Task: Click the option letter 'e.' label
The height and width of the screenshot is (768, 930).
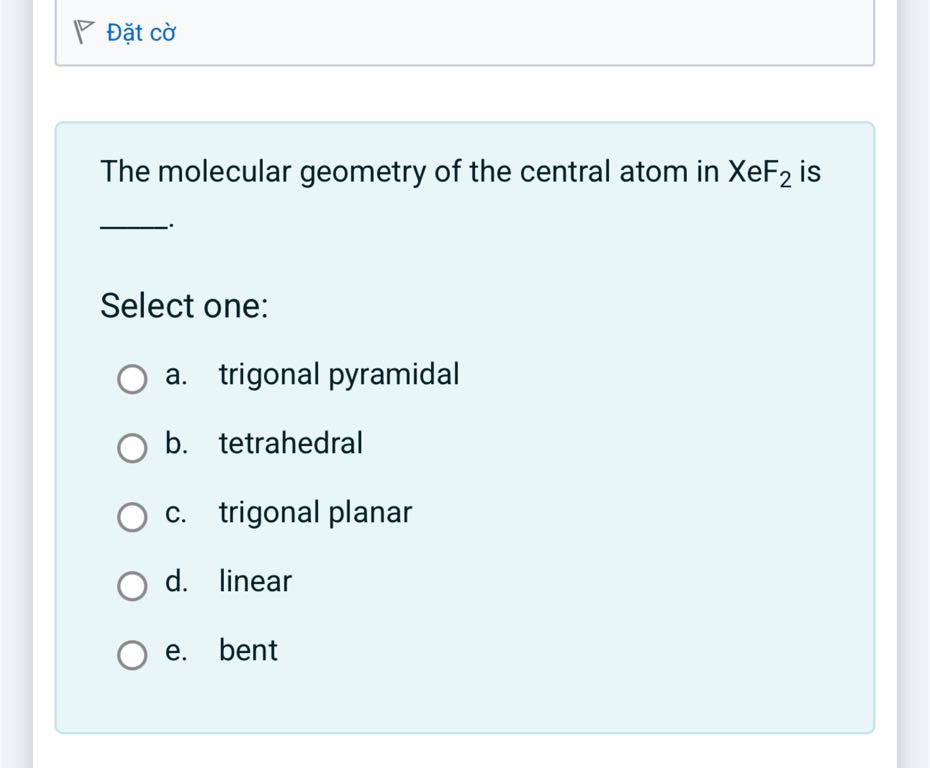Action: (177, 651)
